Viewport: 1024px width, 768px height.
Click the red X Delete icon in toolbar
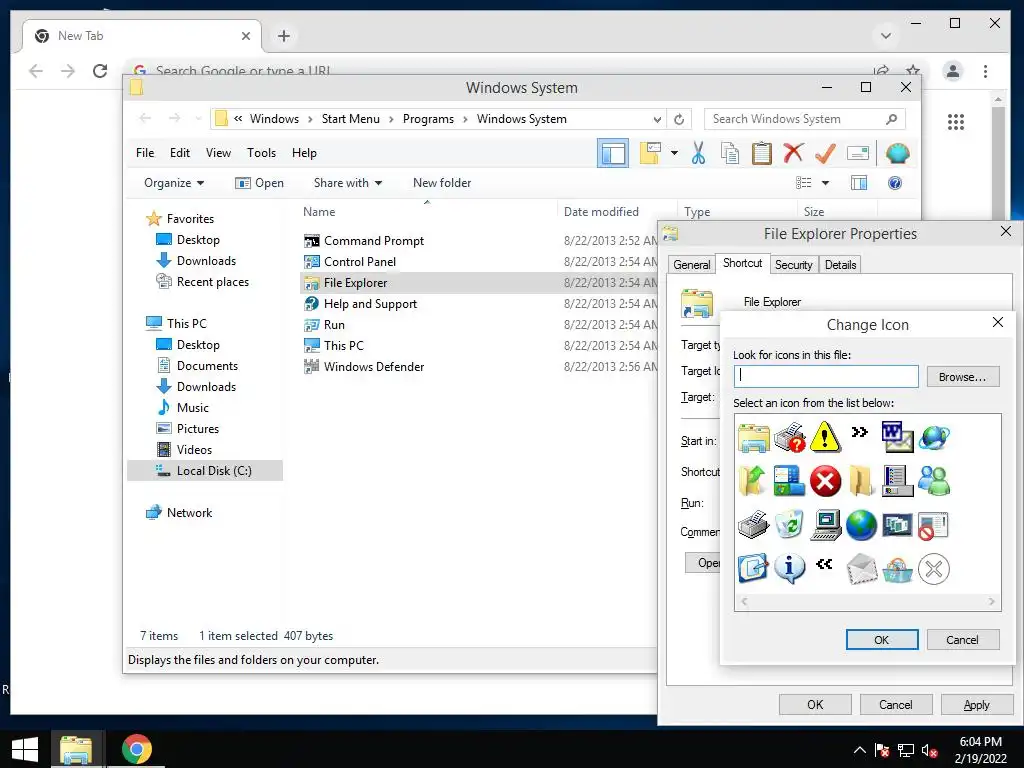[x=793, y=153]
